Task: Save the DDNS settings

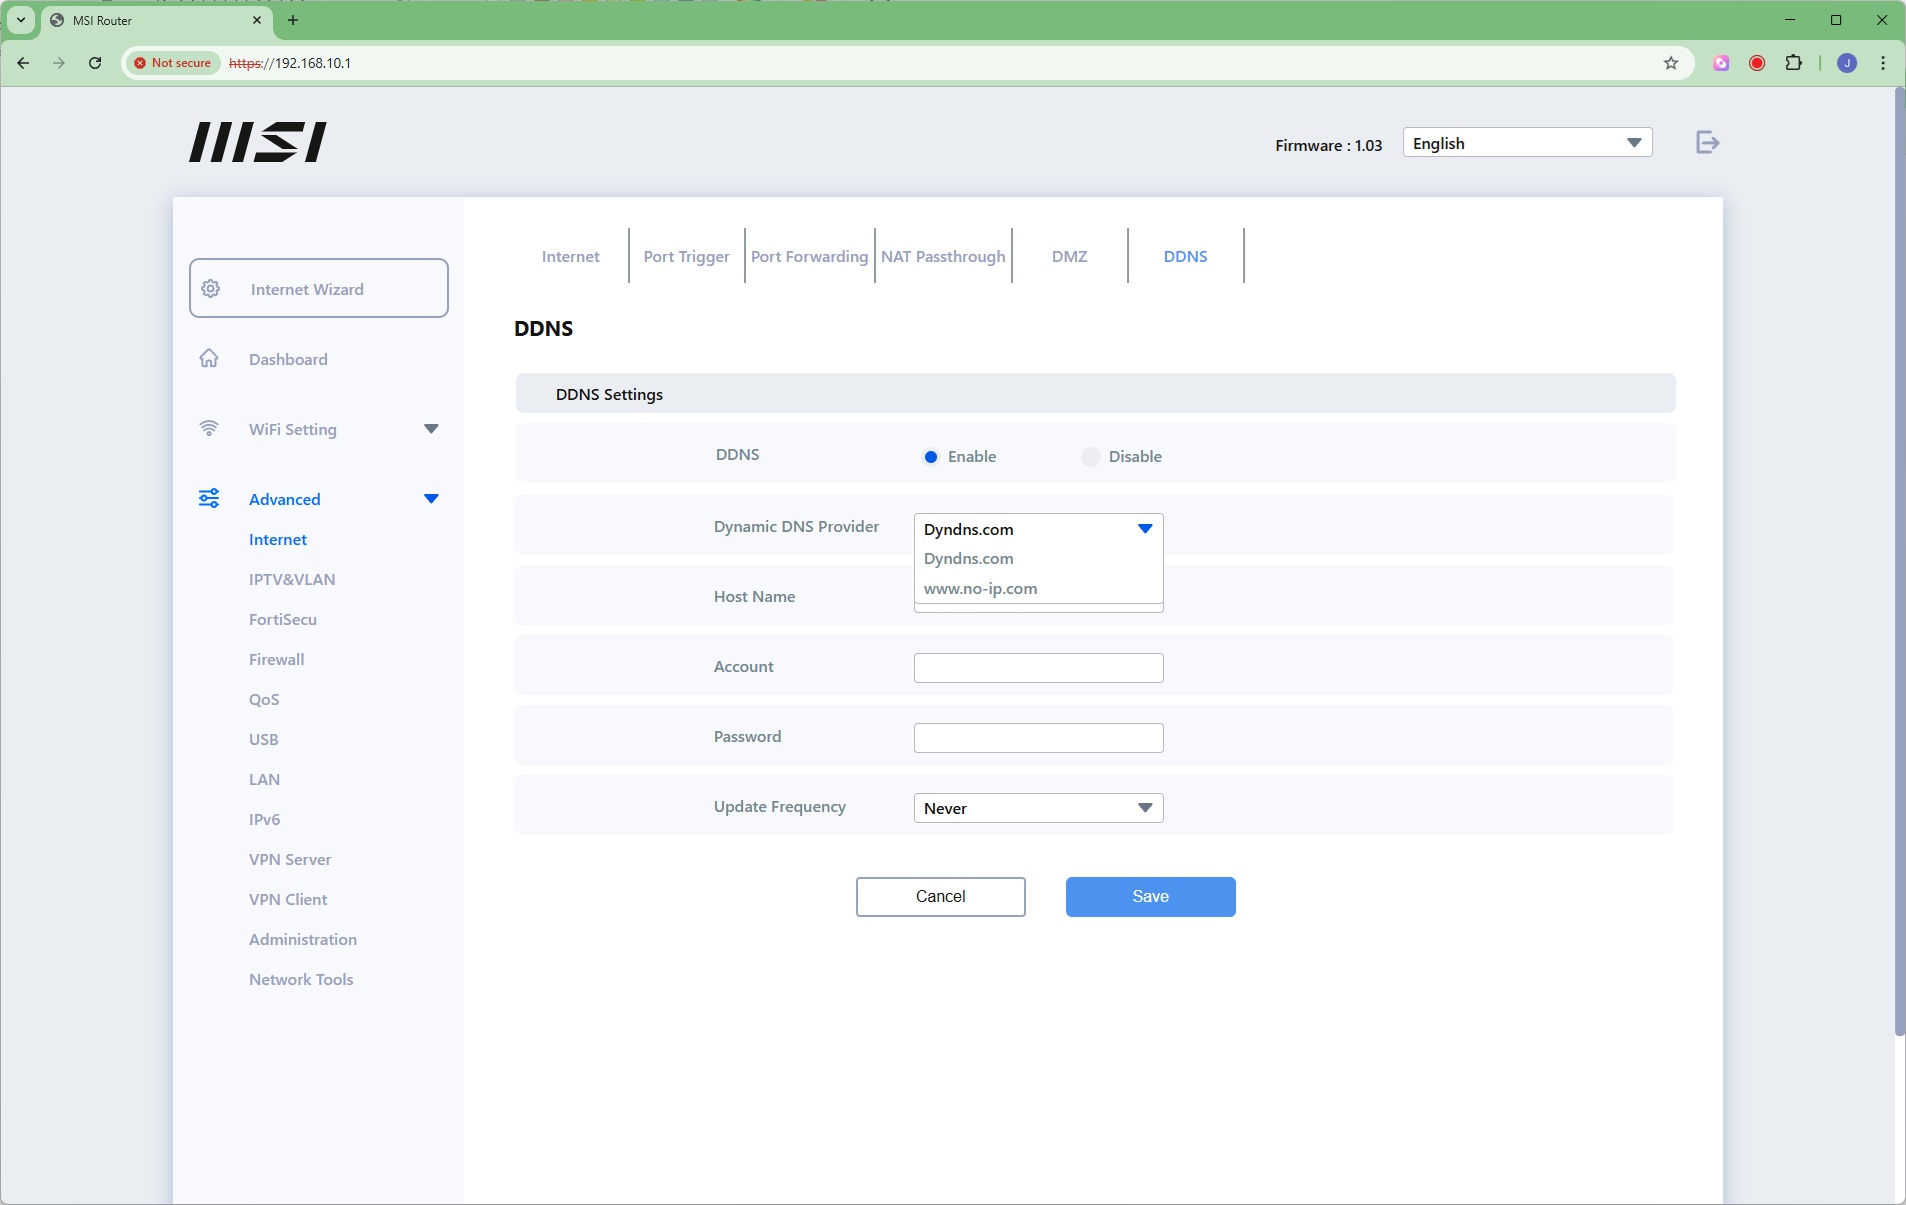Action: (x=1150, y=897)
